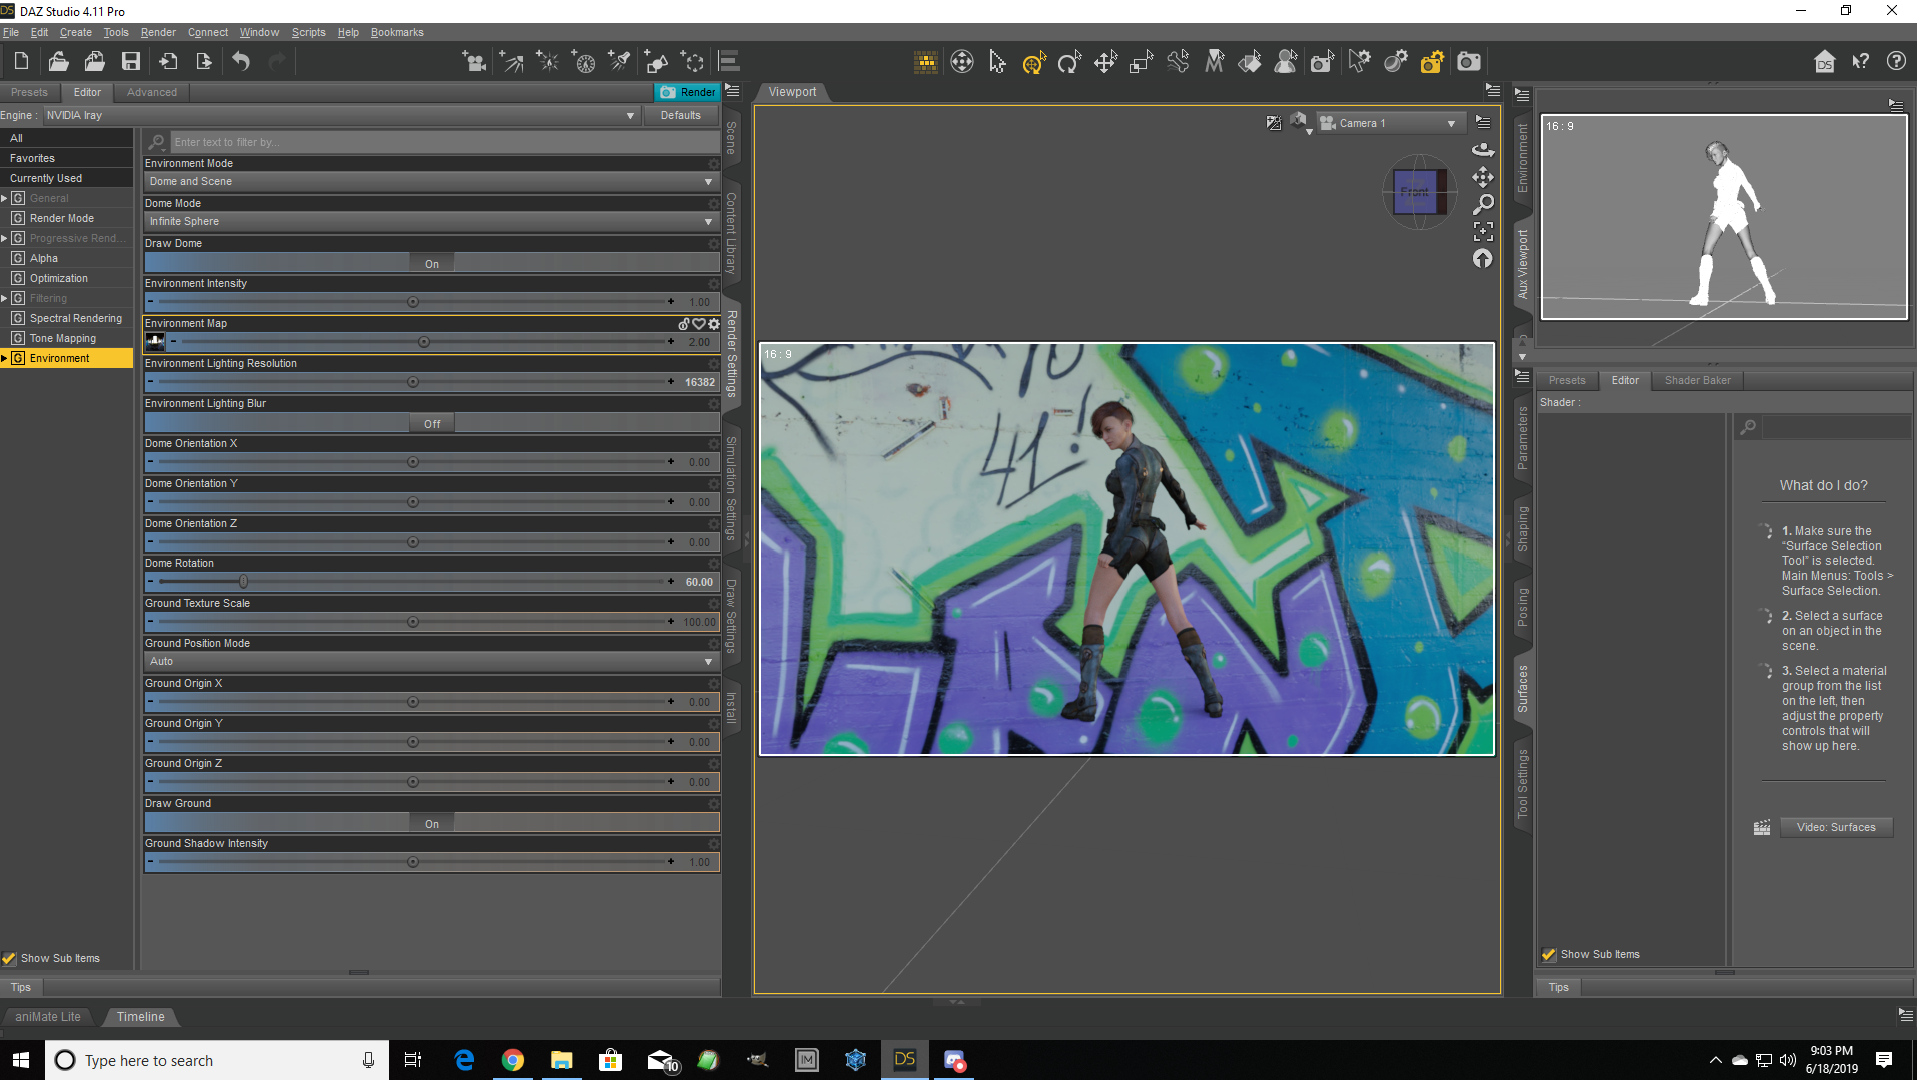Toggle the Draw Ground switch
Screen dimensions: 1917x1080
[x=432, y=824]
